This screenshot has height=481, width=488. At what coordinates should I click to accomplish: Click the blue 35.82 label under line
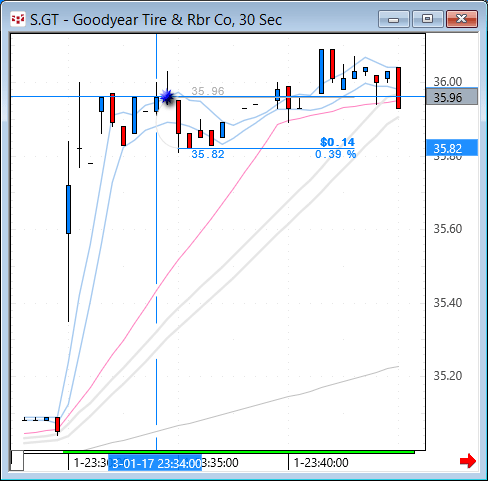208,154
